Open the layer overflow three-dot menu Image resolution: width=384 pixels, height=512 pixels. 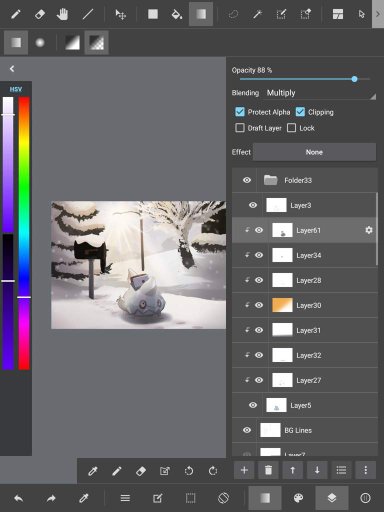point(366,470)
